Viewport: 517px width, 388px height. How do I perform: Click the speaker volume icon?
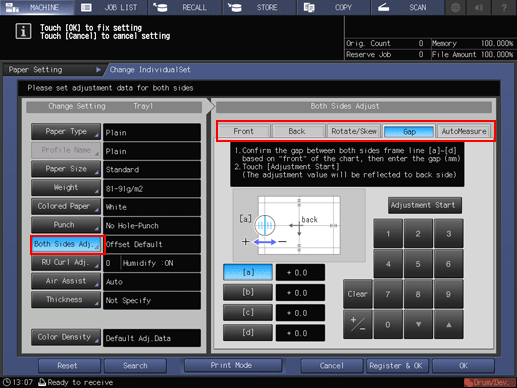[479, 7]
